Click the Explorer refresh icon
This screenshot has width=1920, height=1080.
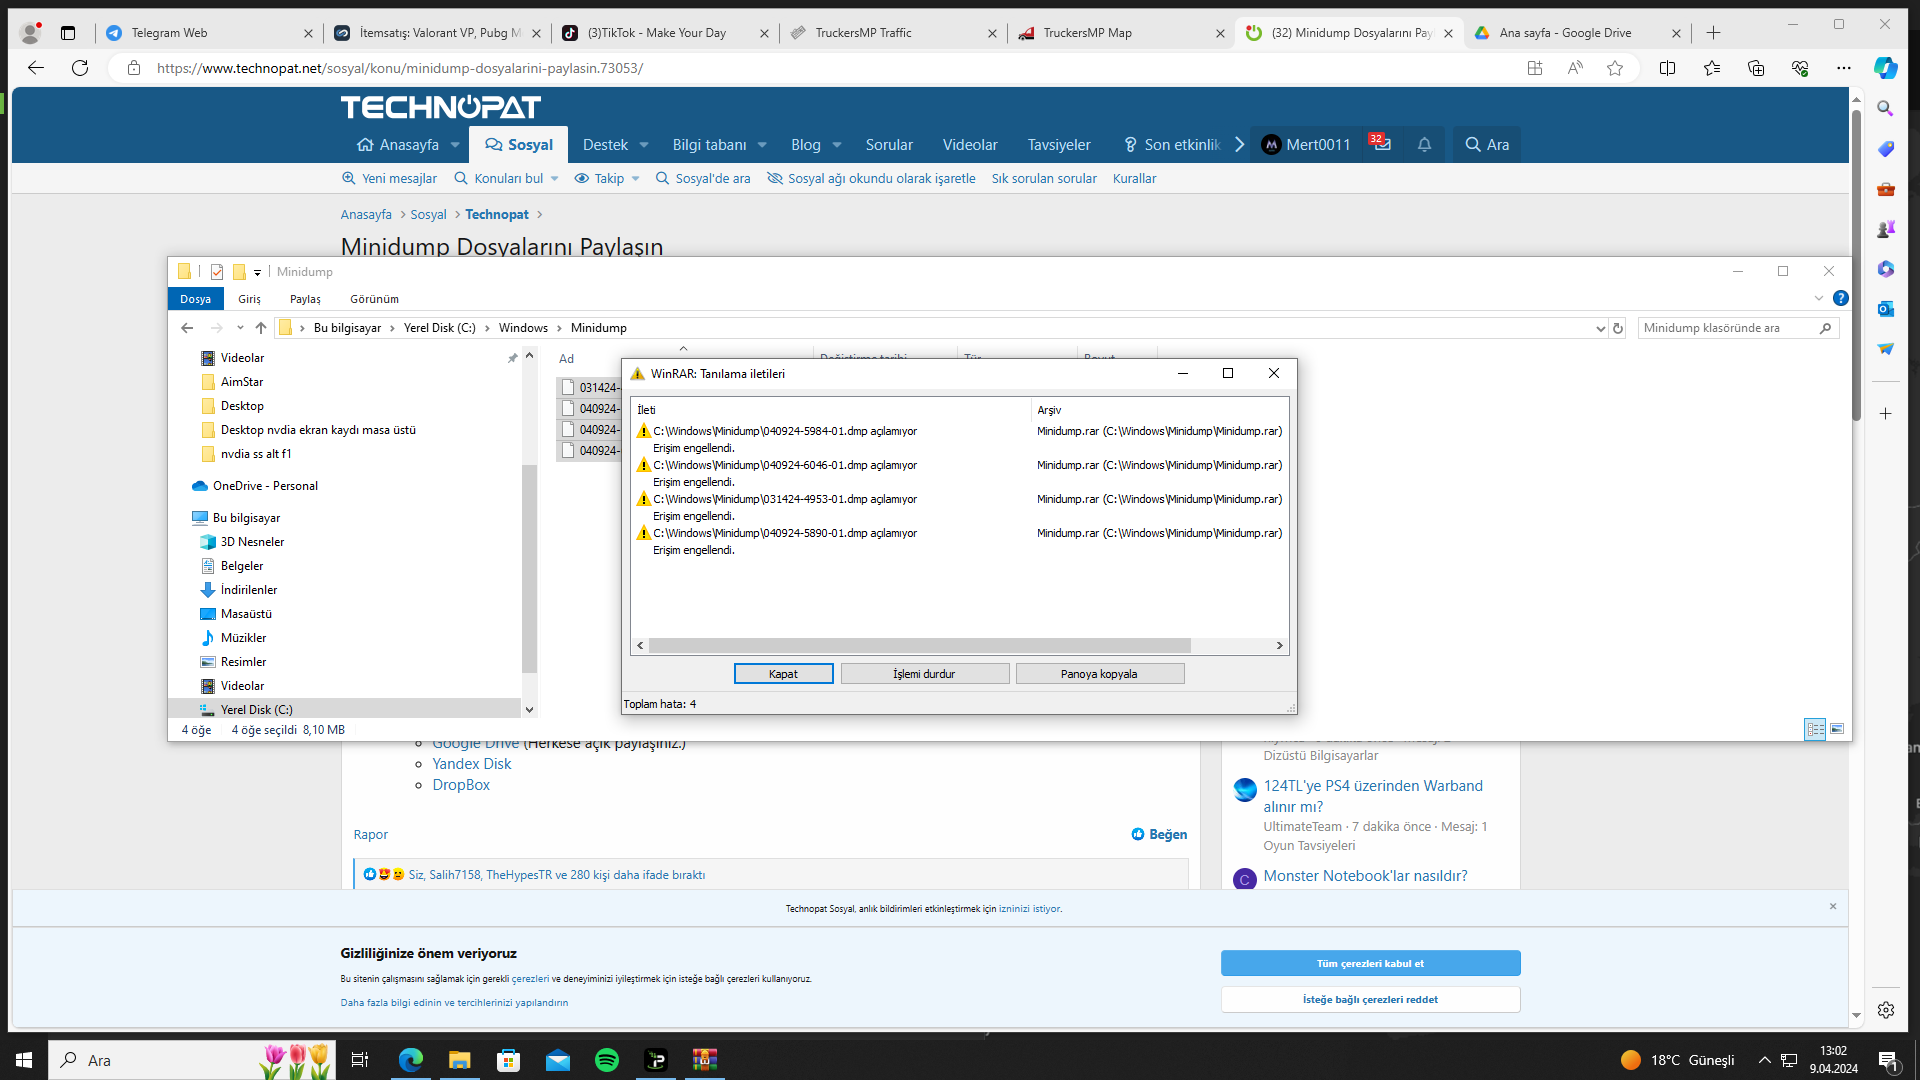(1618, 328)
